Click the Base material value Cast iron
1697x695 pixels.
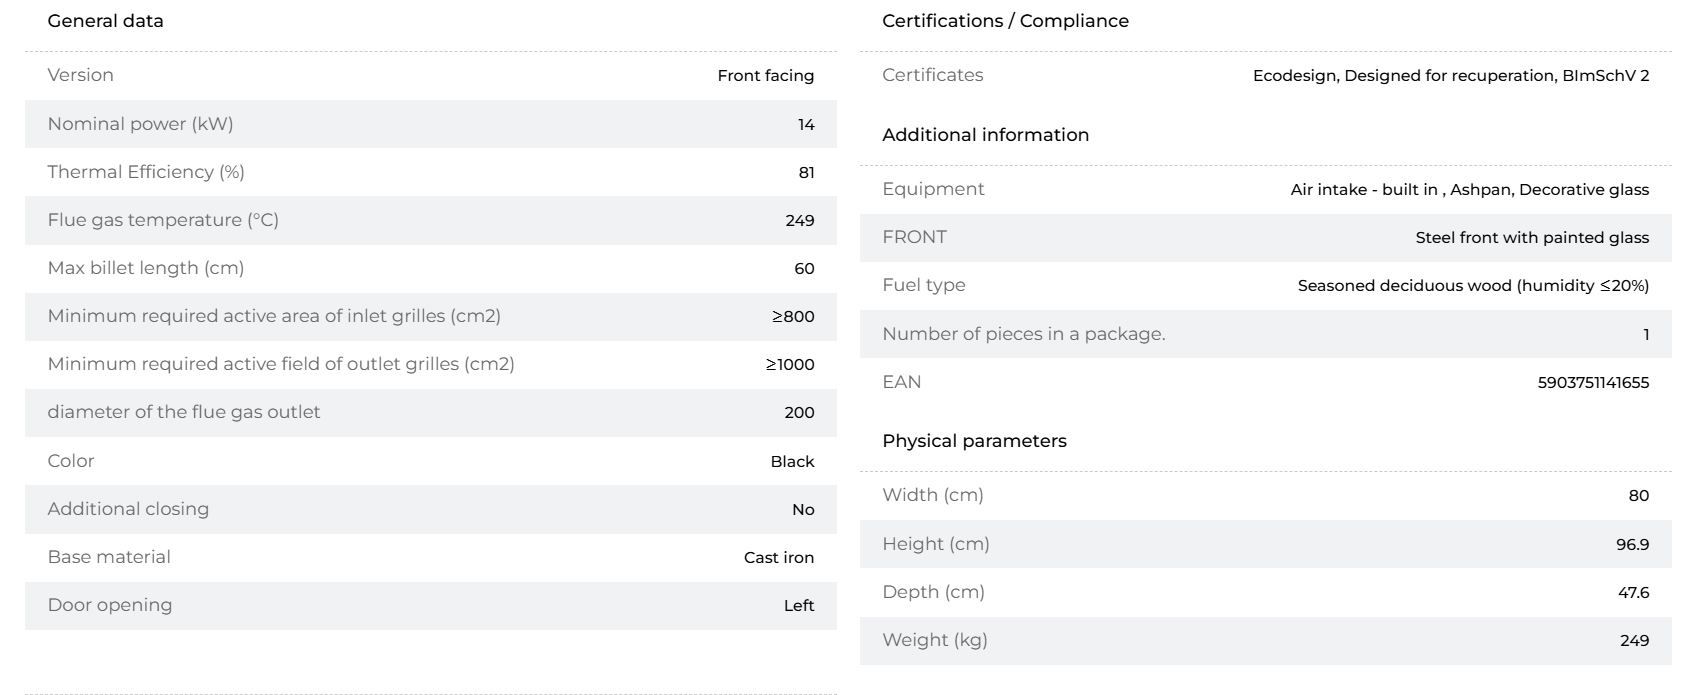click(x=779, y=558)
